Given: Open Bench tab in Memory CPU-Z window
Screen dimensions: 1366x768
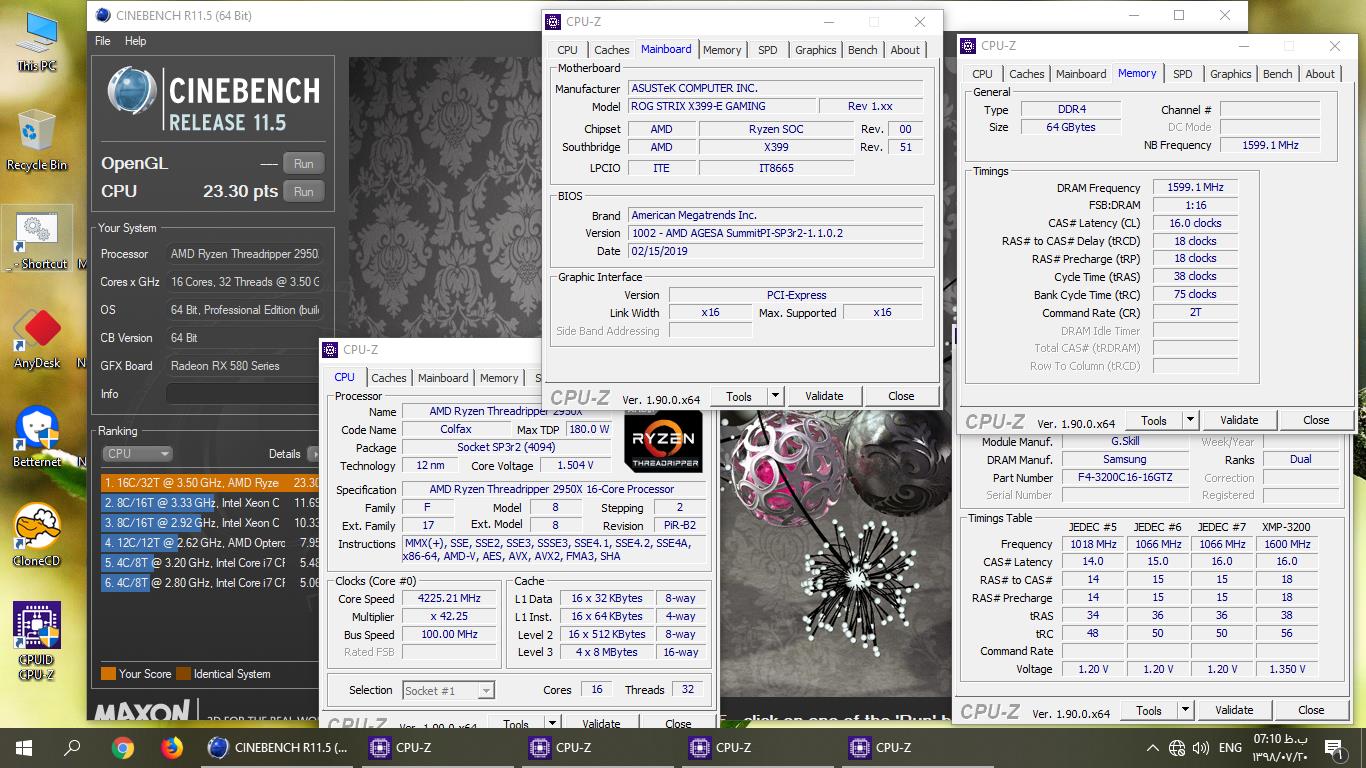Looking at the screenshot, I should [1277, 74].
